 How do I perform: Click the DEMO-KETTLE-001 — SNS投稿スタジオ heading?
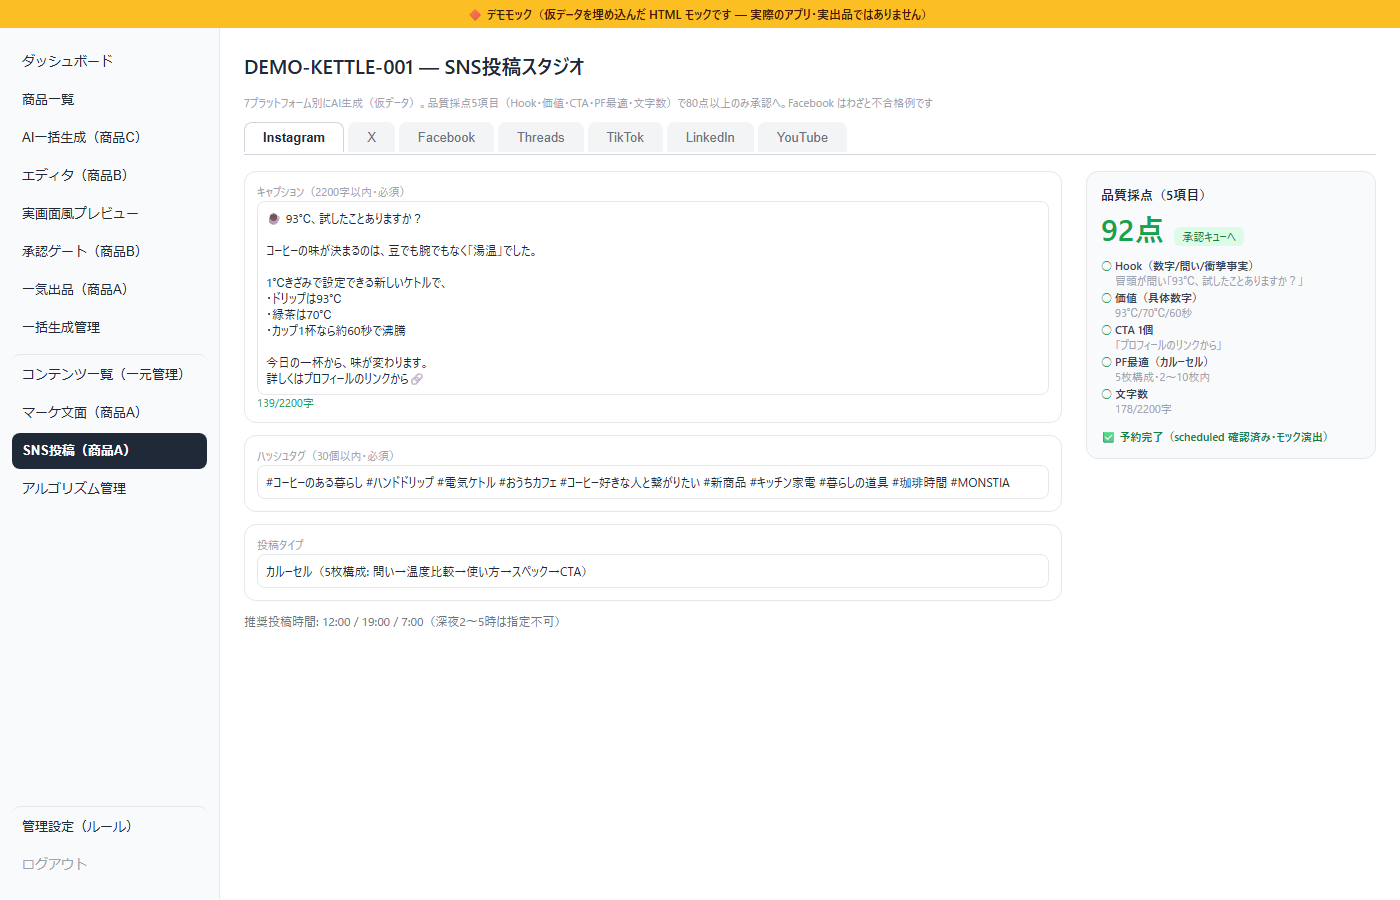point(414,67)
